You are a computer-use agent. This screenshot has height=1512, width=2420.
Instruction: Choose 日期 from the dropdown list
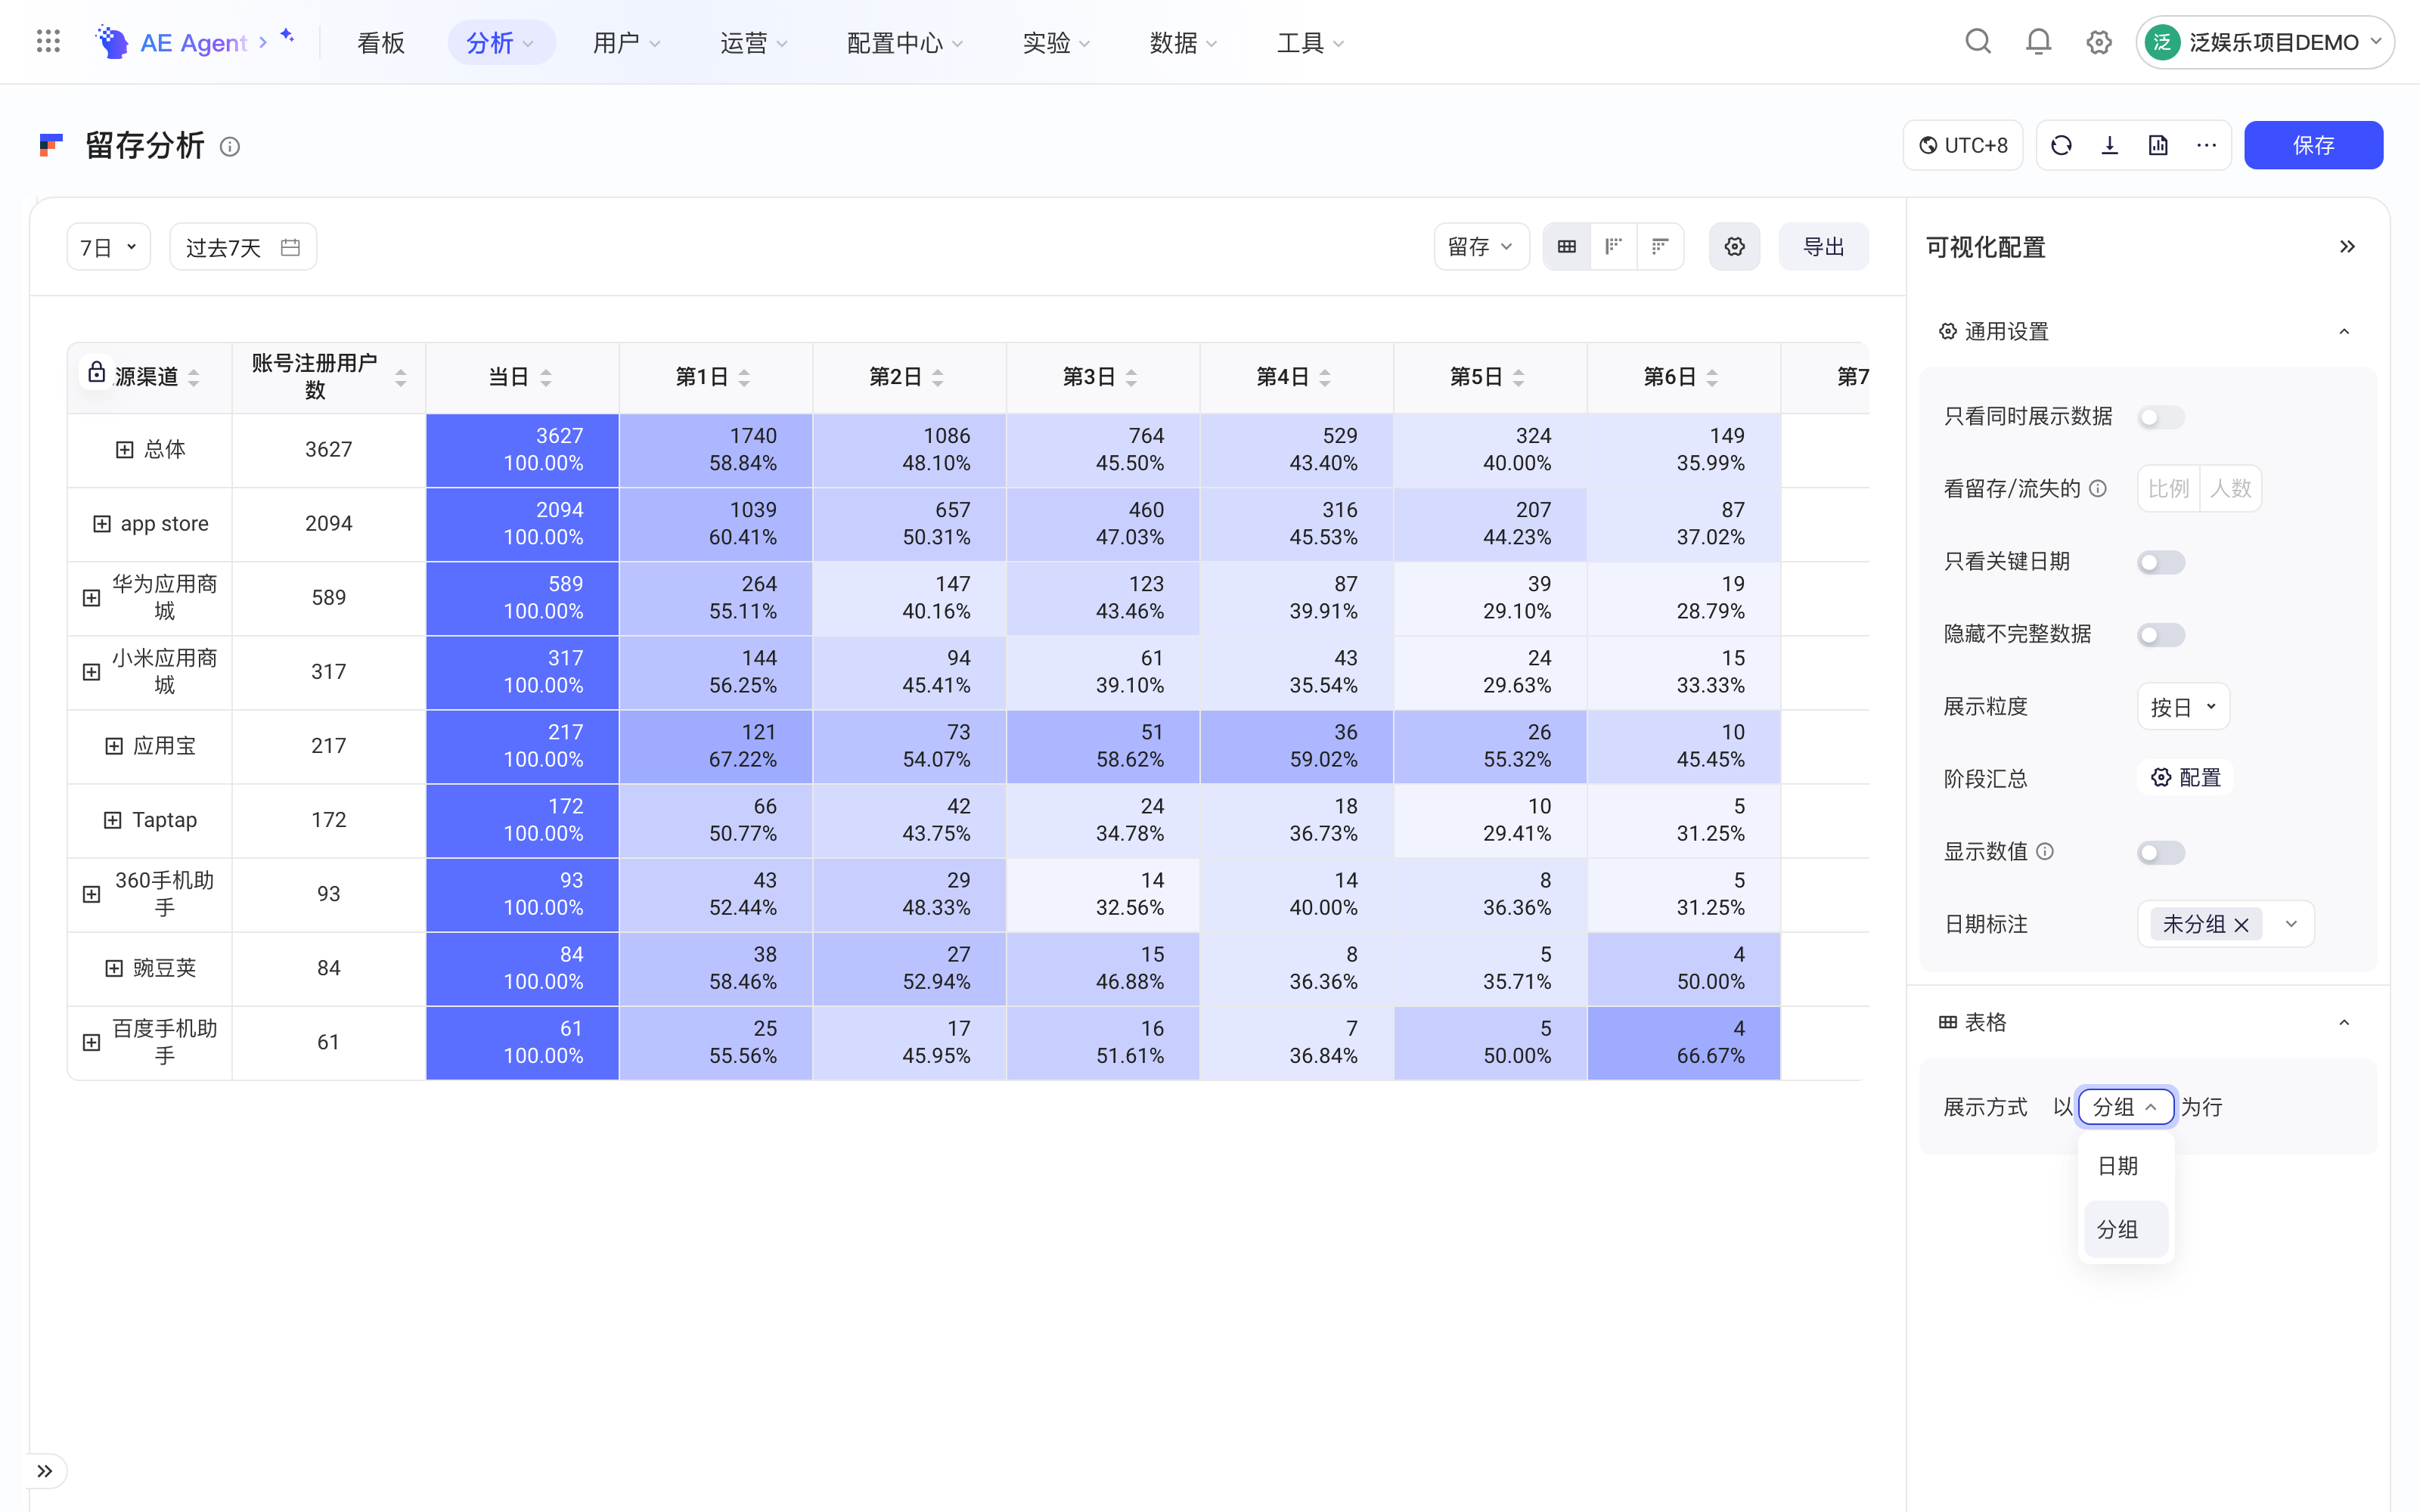coord(2125,1166)
